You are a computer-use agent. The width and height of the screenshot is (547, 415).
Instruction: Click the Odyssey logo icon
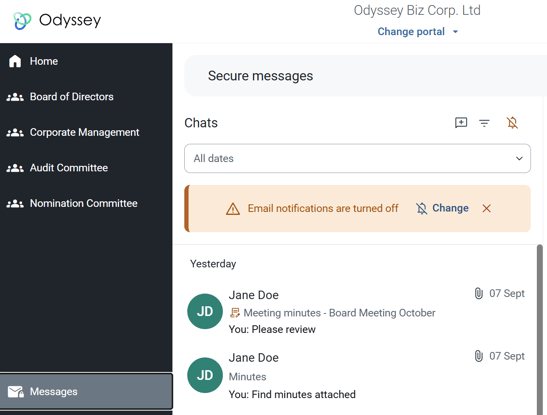[22, 21]
